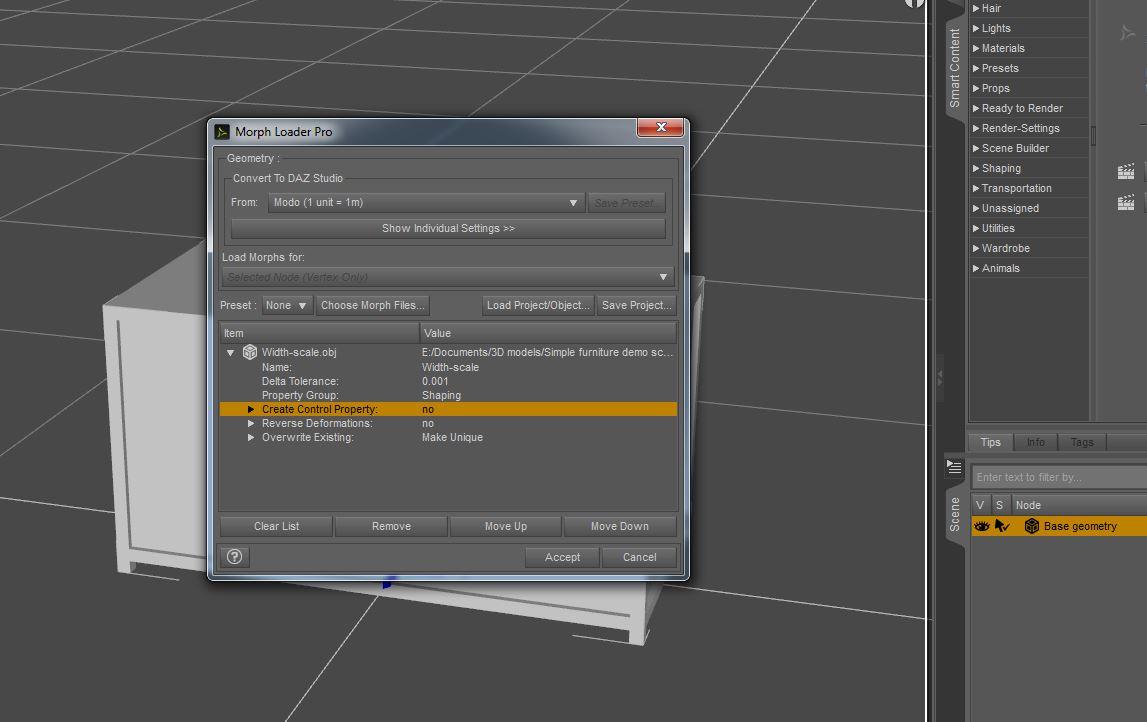Viewport: 1147px width, 722px height.
Task: Open the From: Modo unit dropdown
Action: [x=426, y=203]
